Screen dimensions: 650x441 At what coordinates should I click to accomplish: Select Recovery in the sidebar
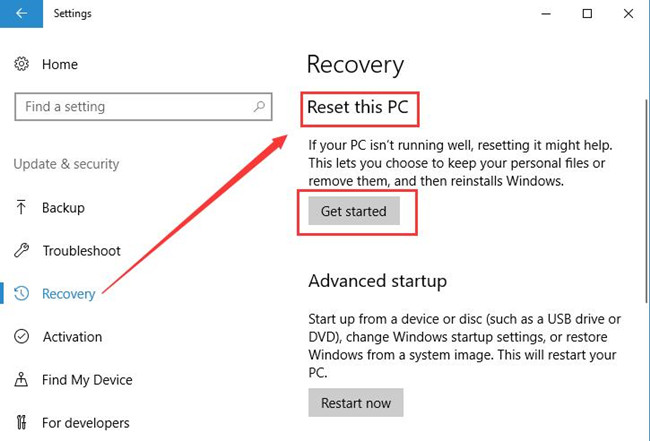(69, 294)
